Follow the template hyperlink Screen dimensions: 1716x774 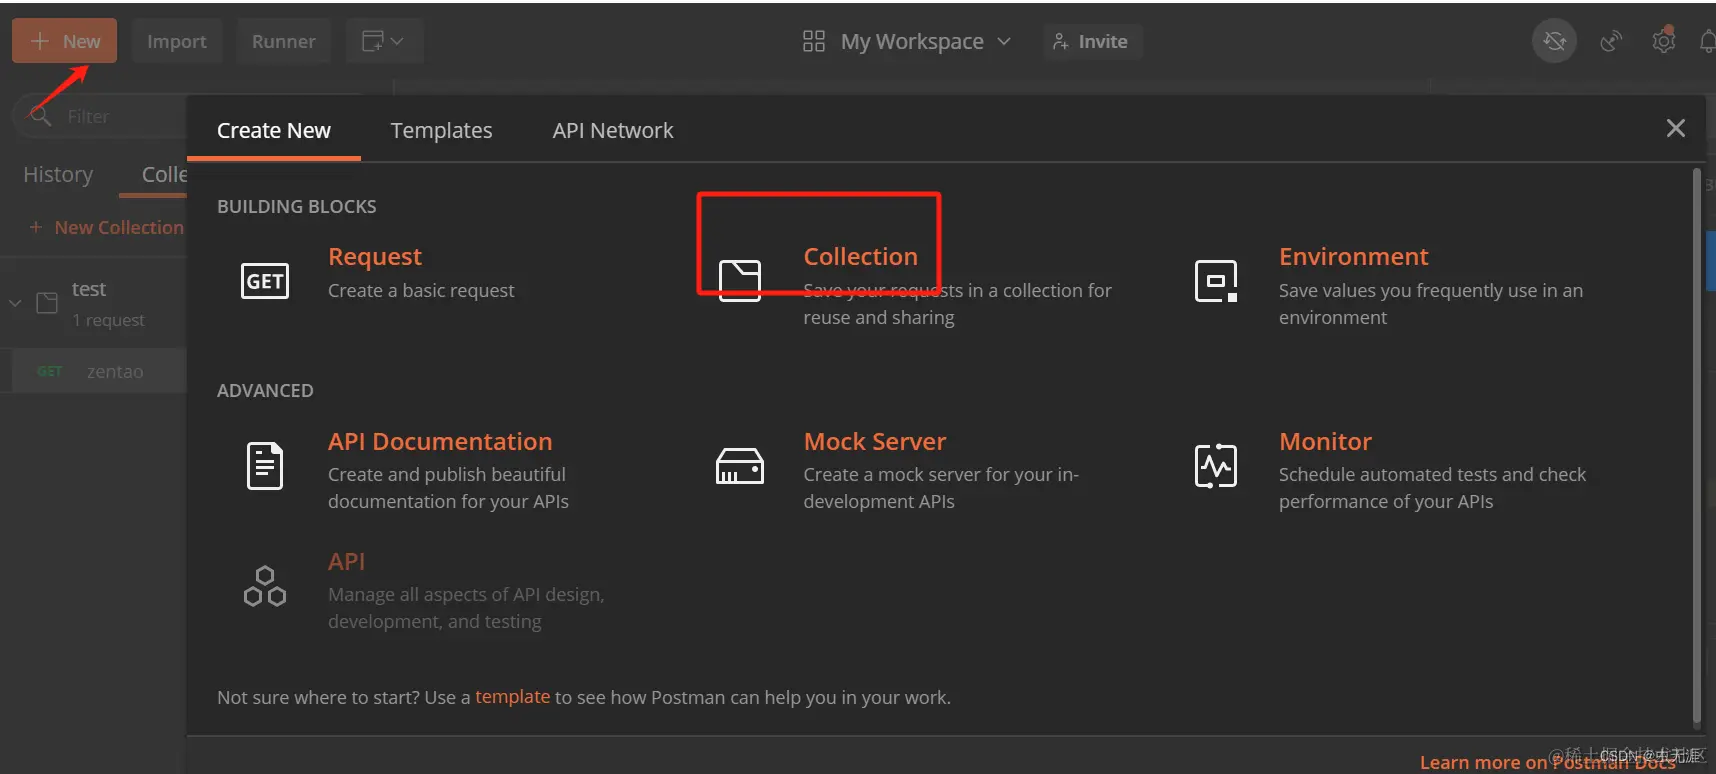[x=512, y=696]
